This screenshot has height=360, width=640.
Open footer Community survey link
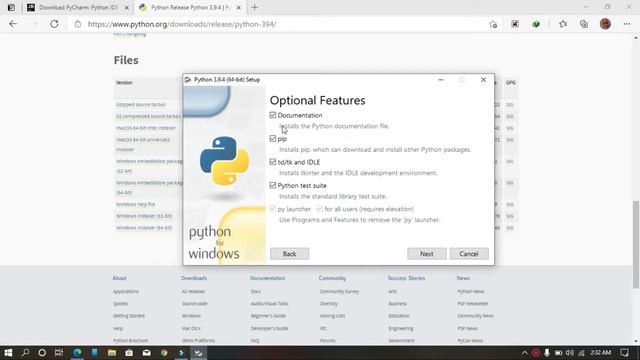(x=339, y=291)
